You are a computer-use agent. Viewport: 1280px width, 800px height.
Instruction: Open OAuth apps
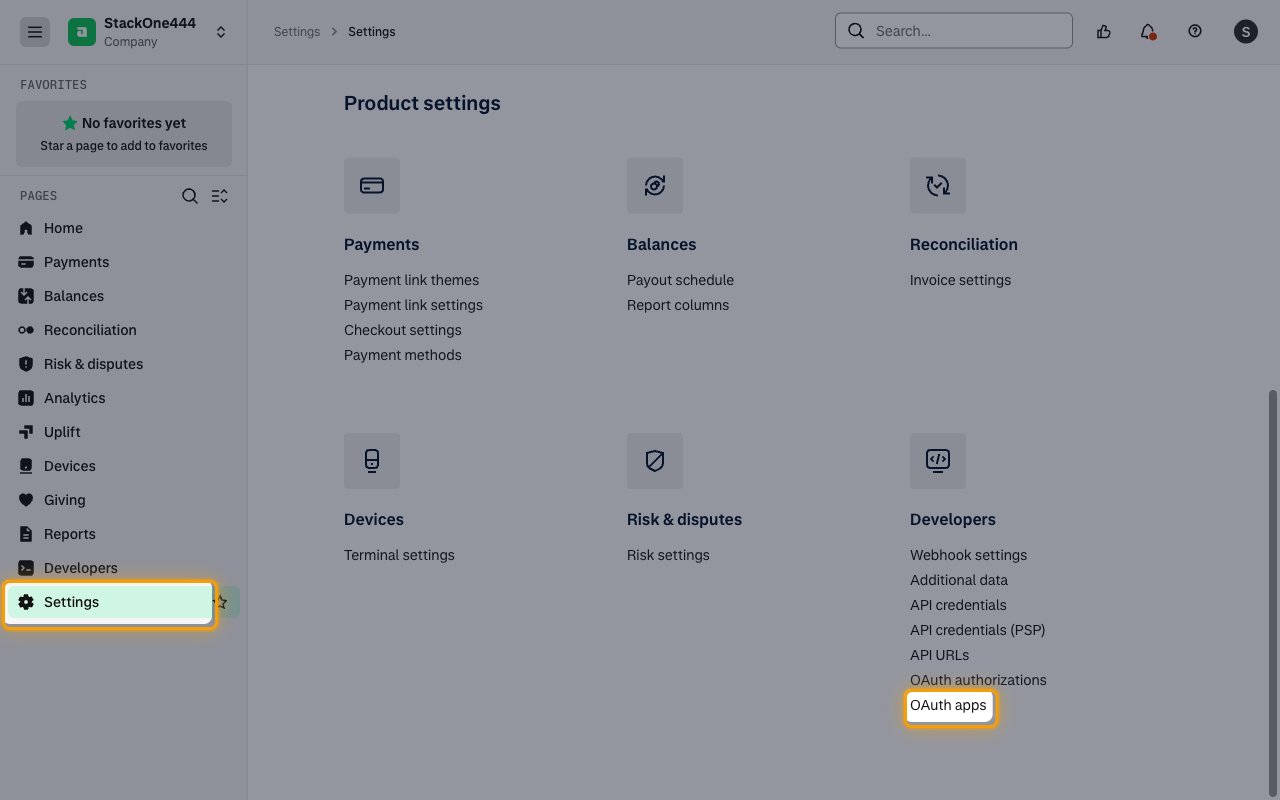coord(948,705)
